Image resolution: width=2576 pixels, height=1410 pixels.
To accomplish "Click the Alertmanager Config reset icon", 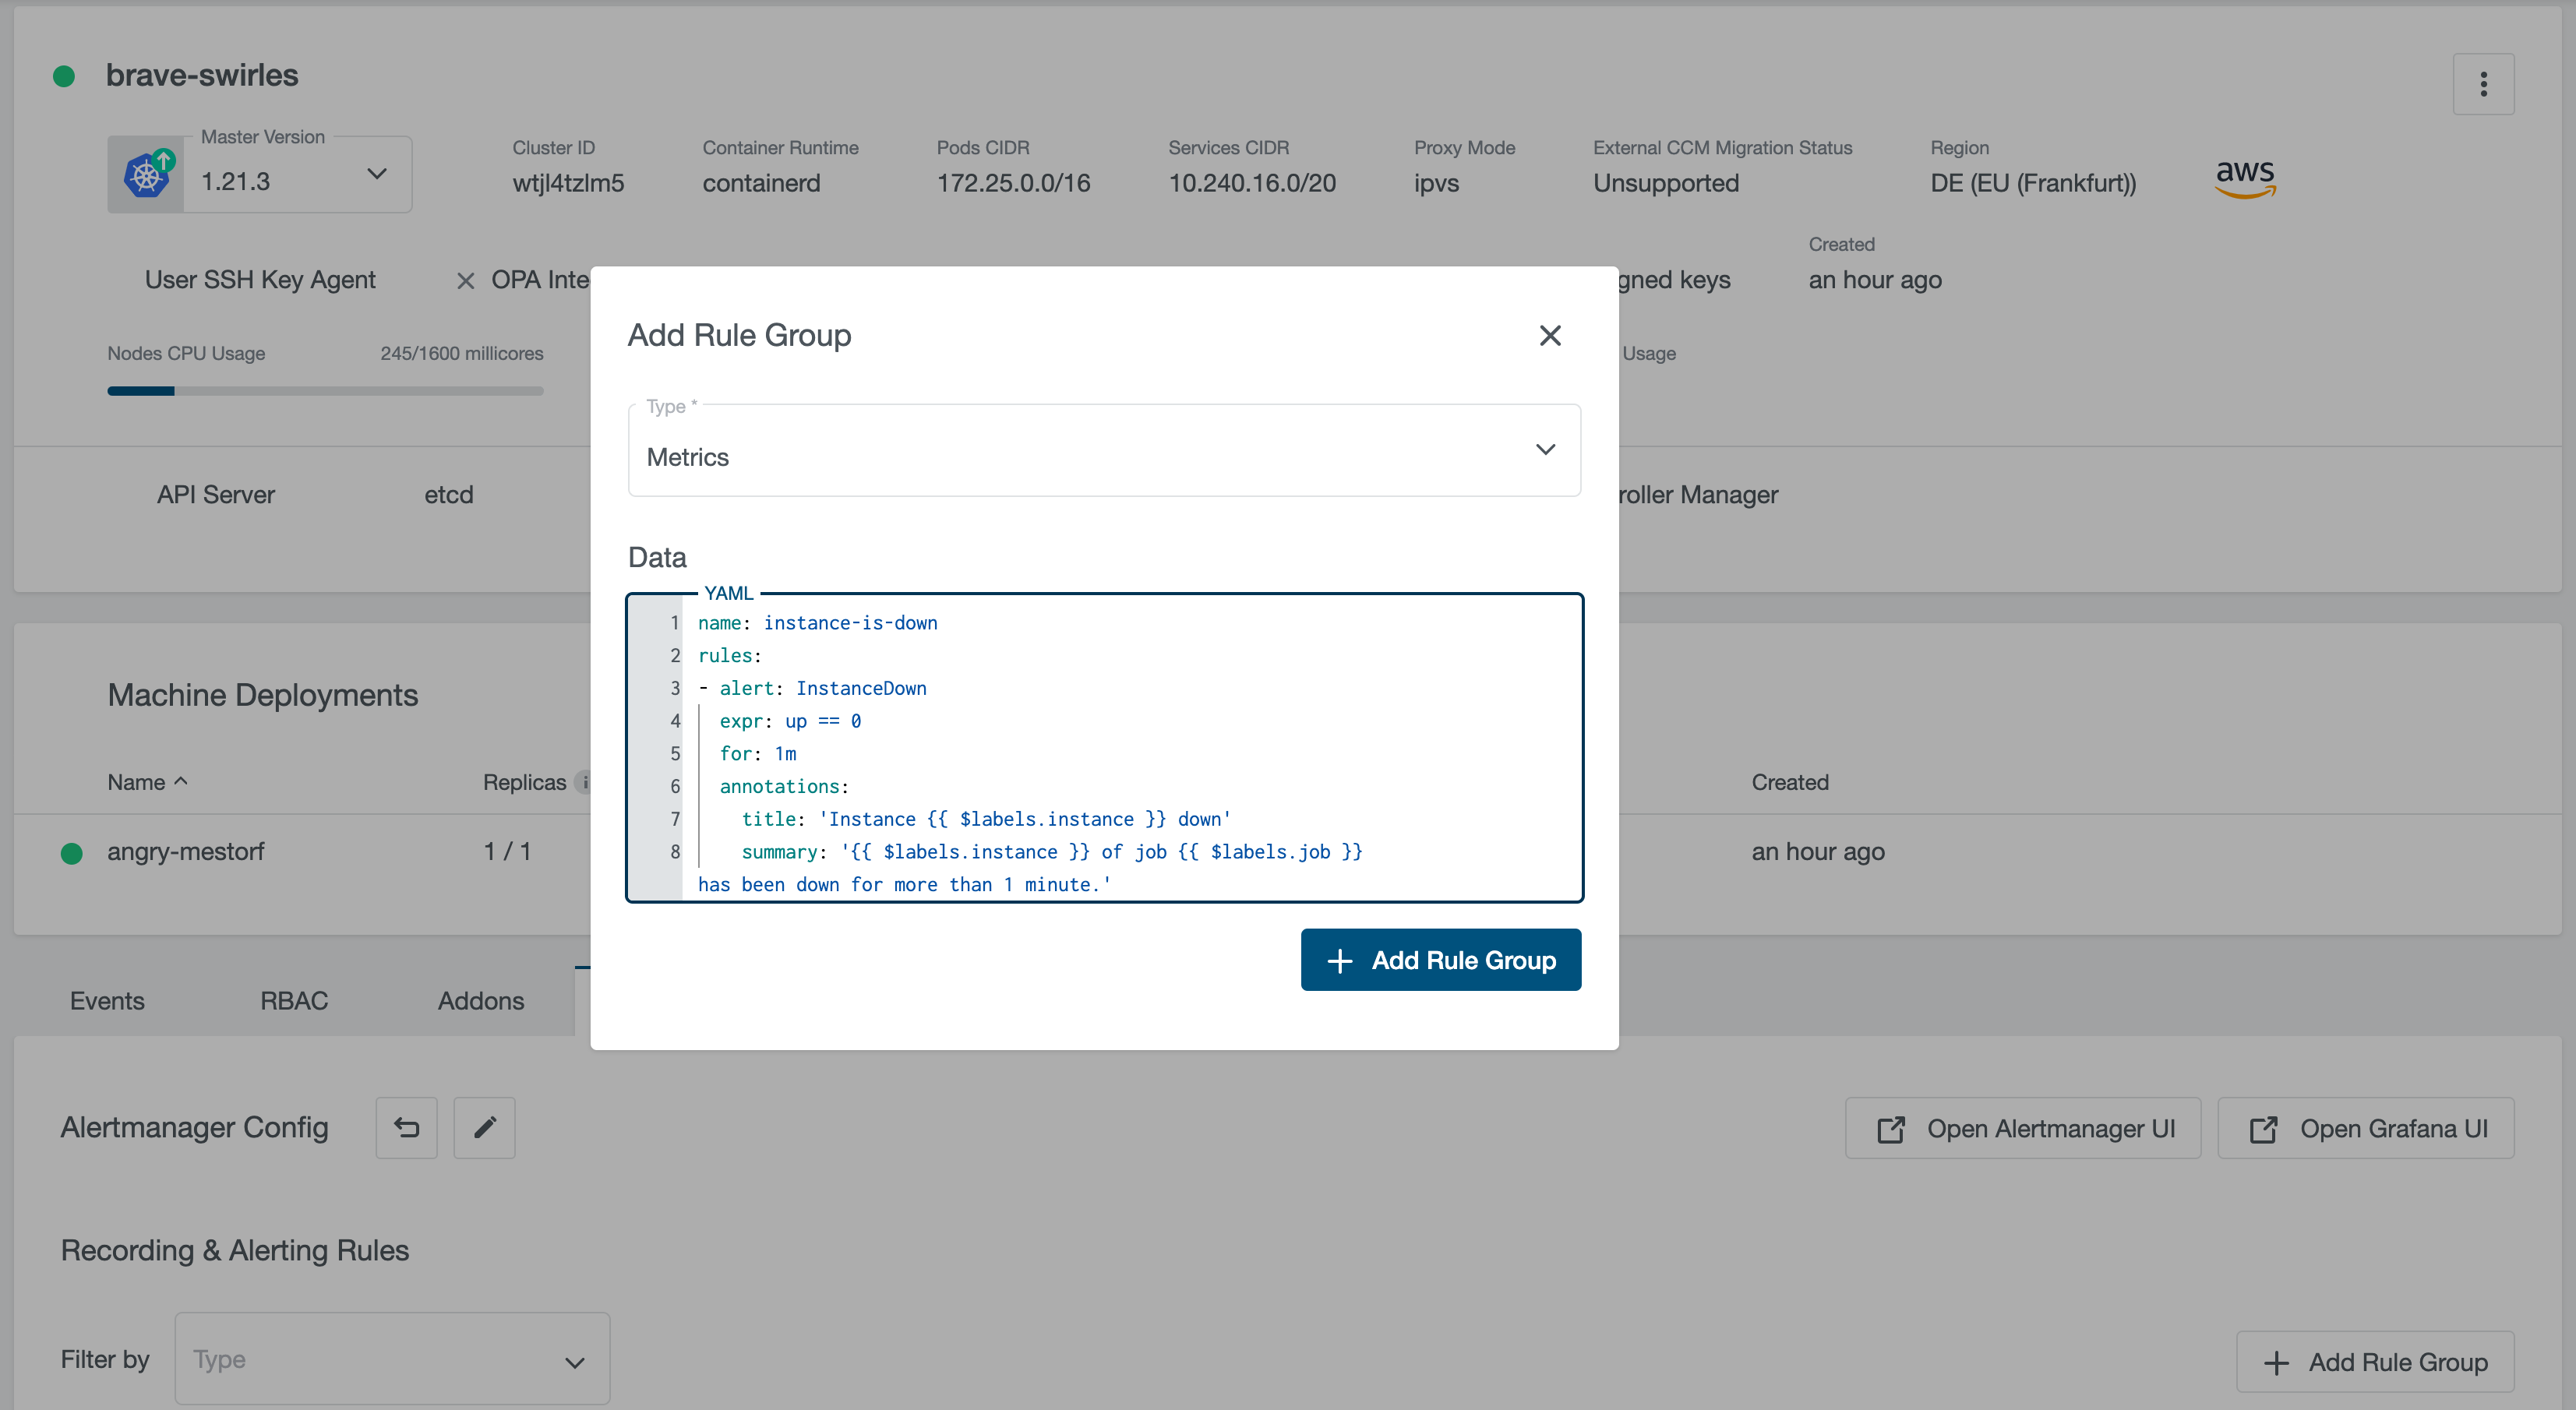I will point(404,1127).
